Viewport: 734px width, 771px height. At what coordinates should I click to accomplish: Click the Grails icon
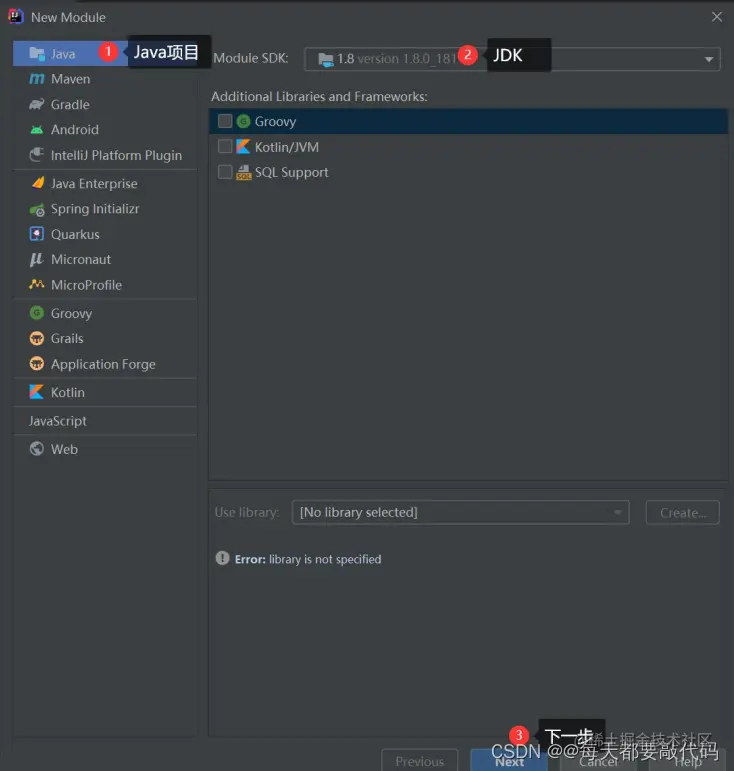(37, 338)
